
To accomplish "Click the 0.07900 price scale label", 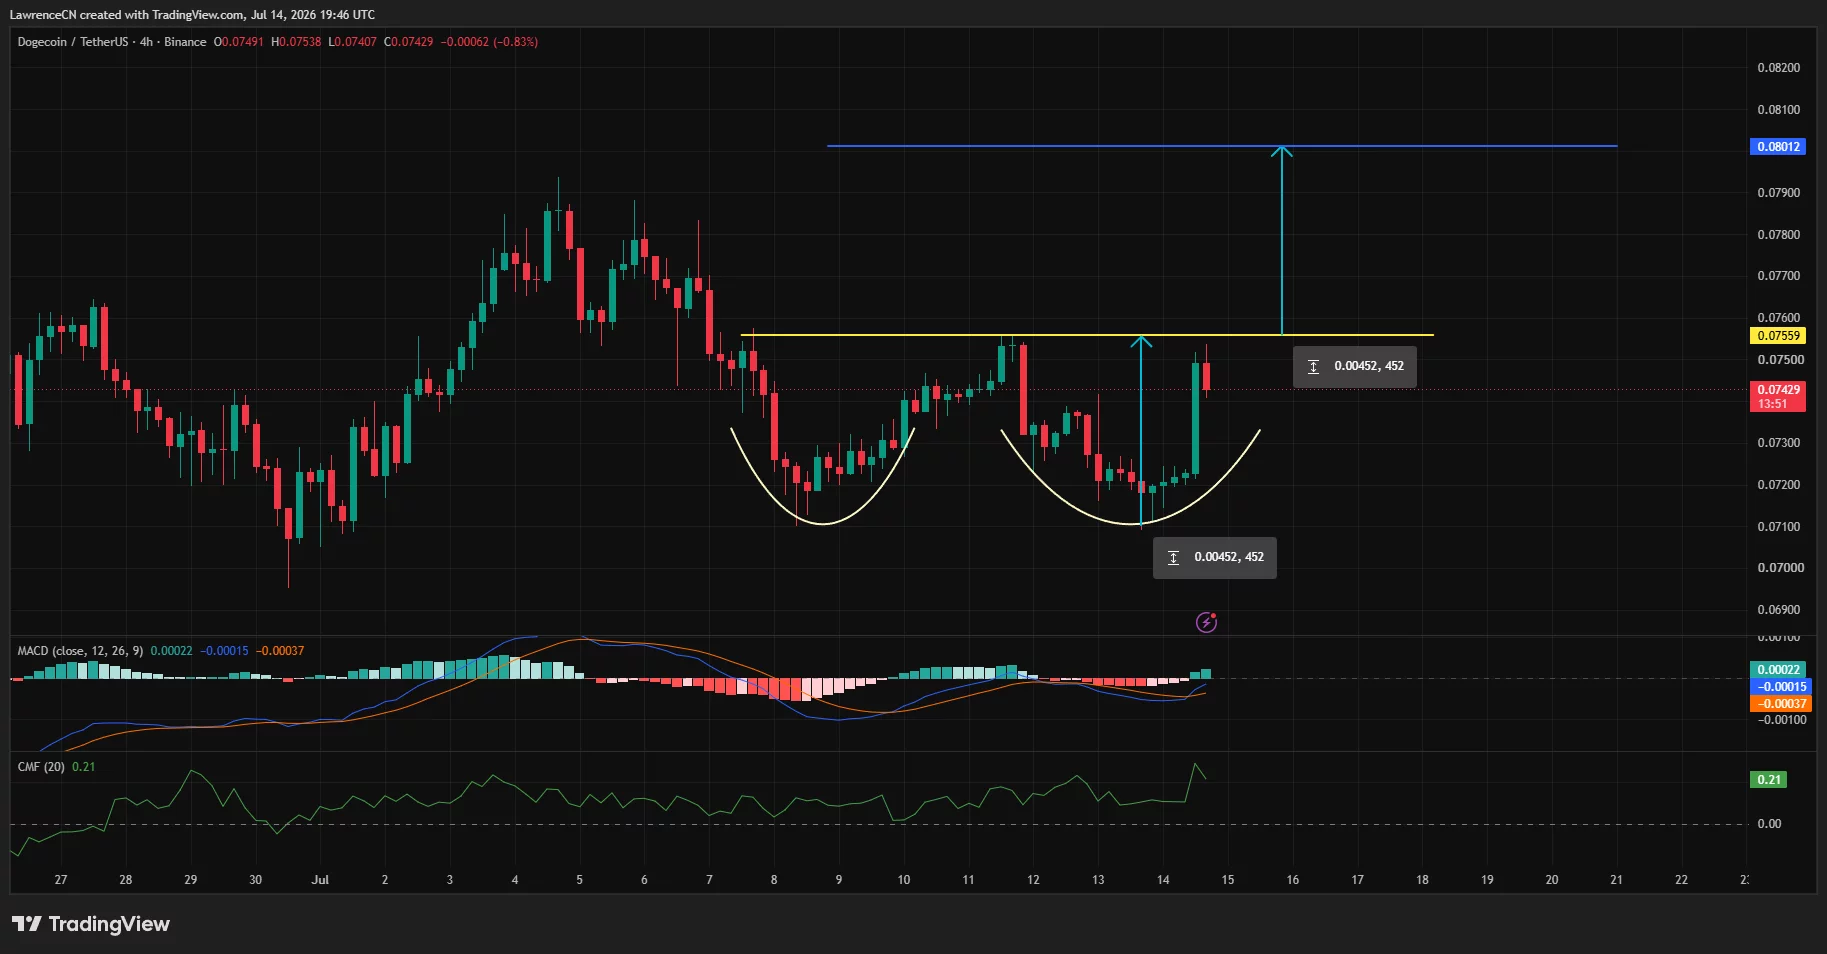I will point(1778,193).
